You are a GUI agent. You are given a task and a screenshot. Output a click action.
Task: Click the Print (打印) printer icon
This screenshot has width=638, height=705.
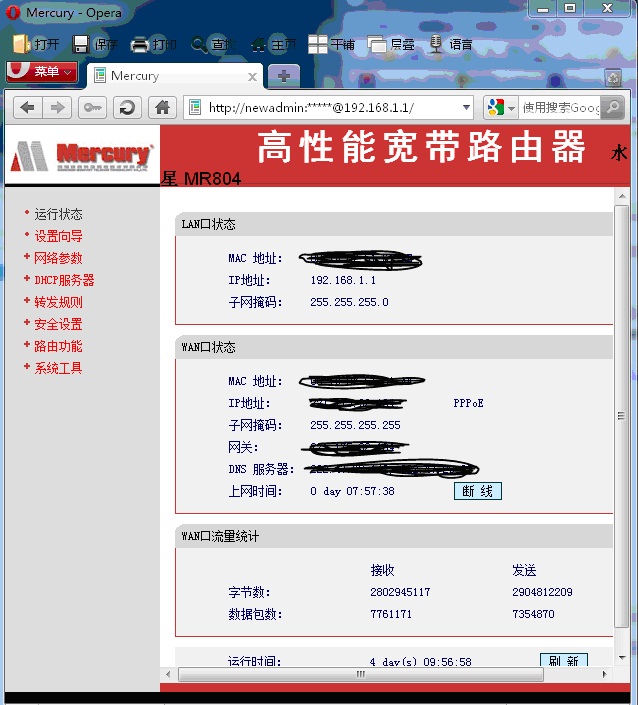(x=139, y=45)
